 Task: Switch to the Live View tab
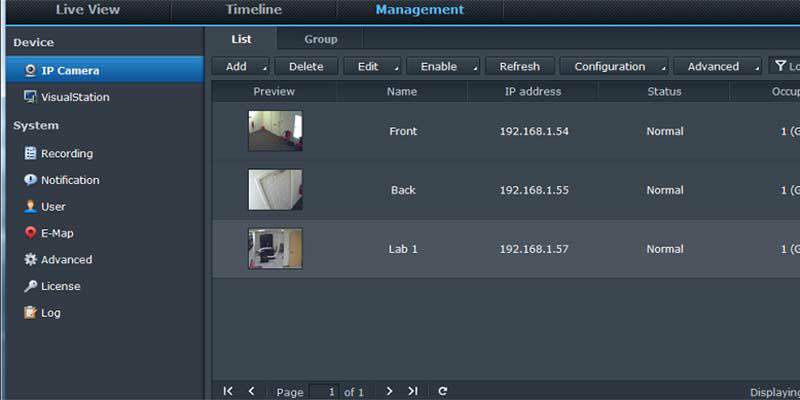[88, 10]
